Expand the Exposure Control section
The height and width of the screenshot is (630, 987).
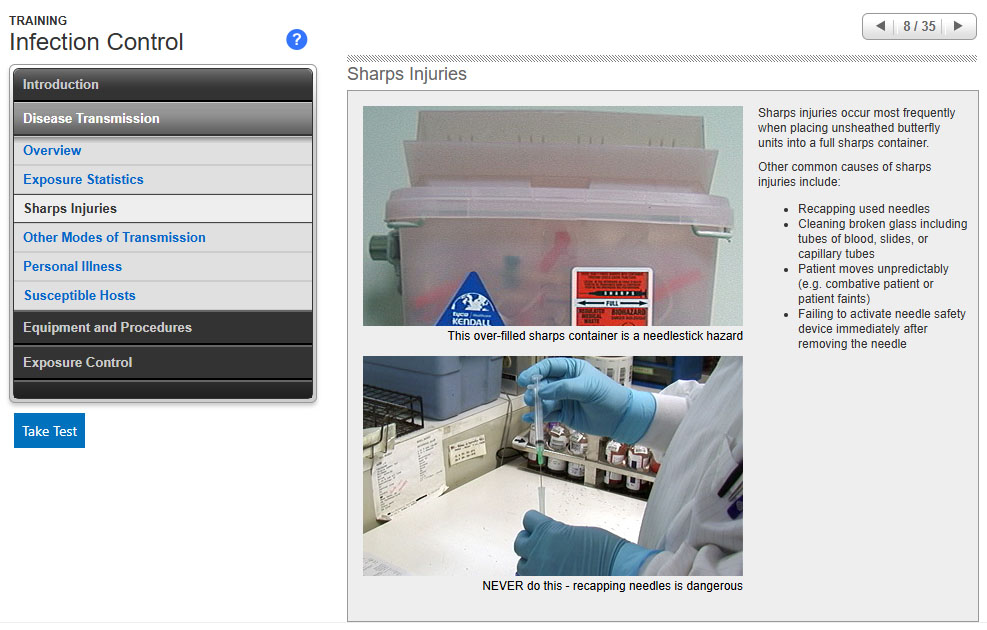pyautogui.click(x=163, y=362)
